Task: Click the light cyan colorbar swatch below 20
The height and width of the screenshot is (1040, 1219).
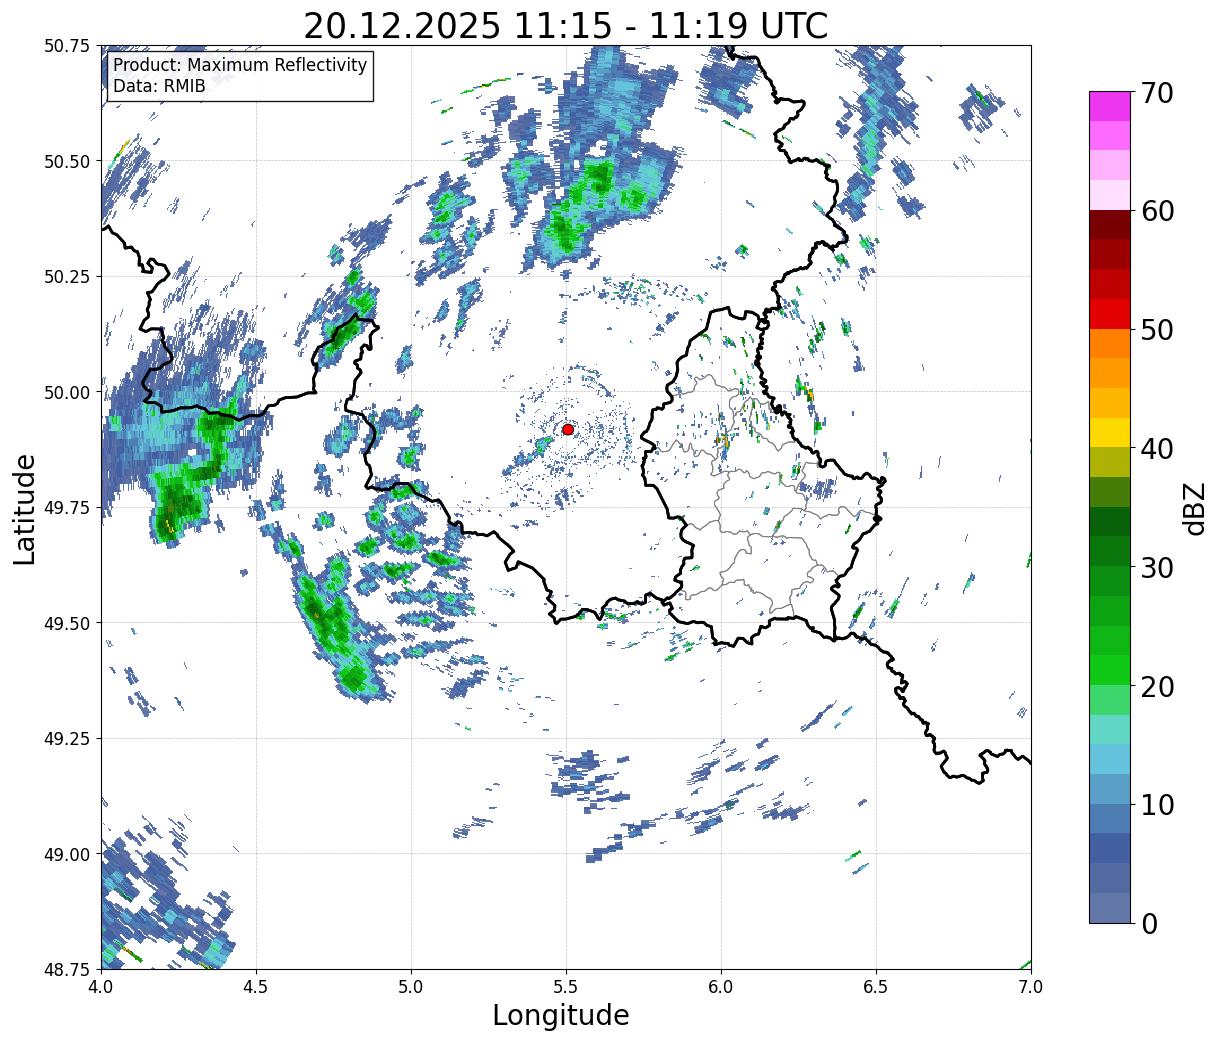Action: 1110,730
